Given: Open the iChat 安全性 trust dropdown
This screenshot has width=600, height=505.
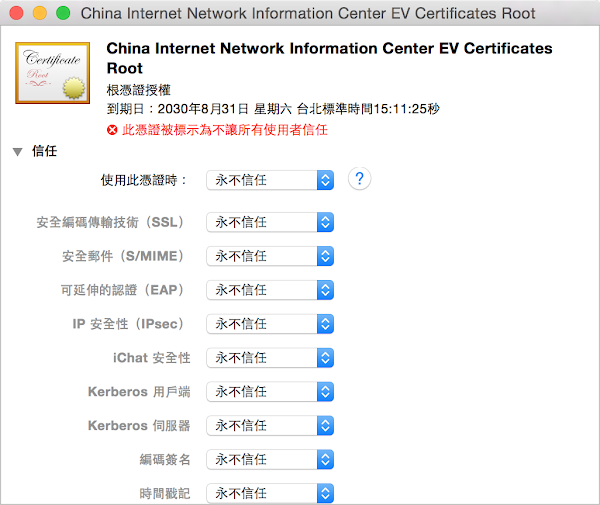Looking at the screenshot, I should (270, 358).
